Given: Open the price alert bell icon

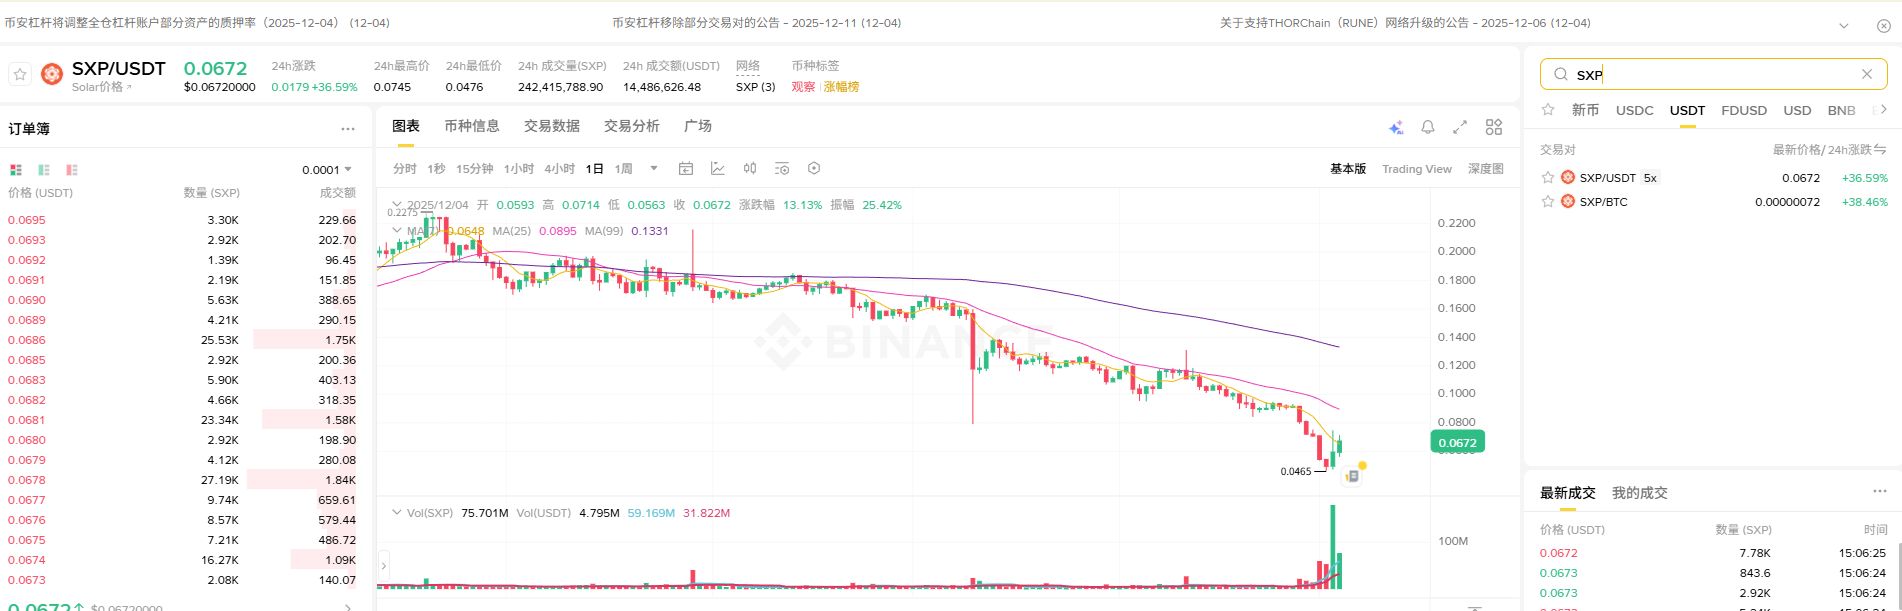Looking at the screenshot, I should click(x=1428, y=127).
